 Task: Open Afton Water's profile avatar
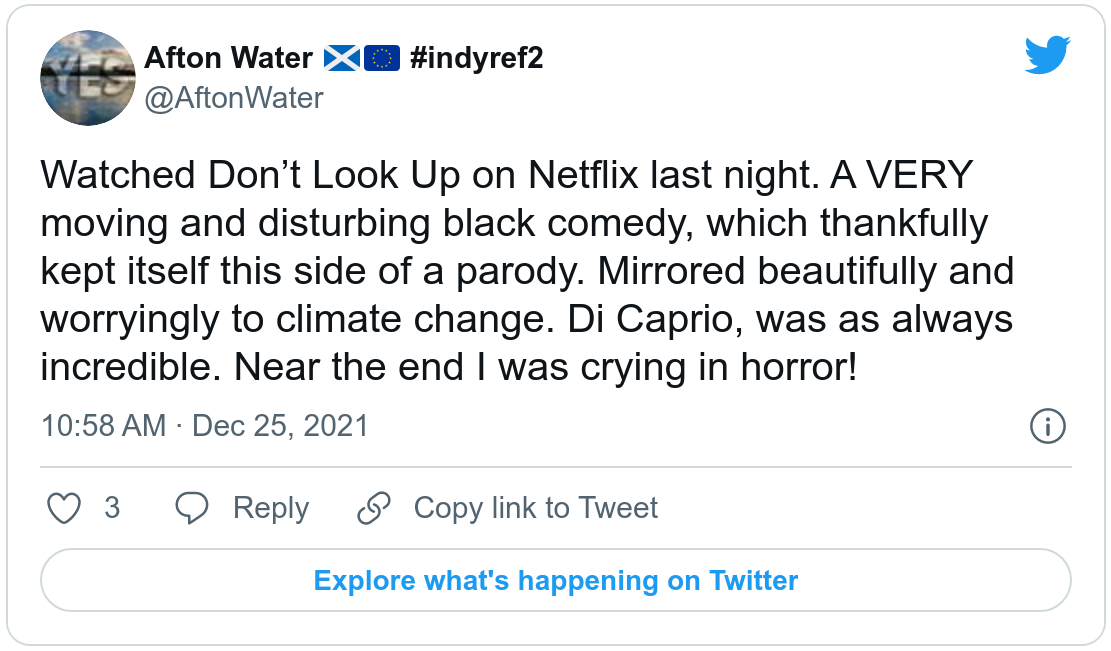click(x=87, y=77)
